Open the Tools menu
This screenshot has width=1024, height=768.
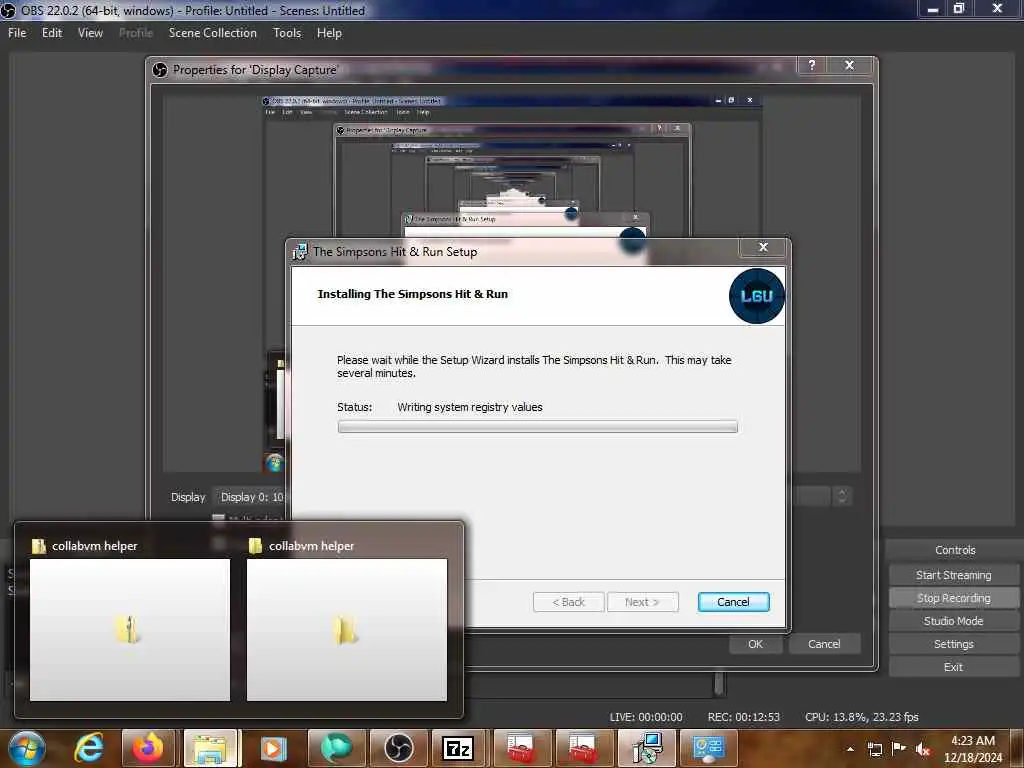click(x=287, y=33)
